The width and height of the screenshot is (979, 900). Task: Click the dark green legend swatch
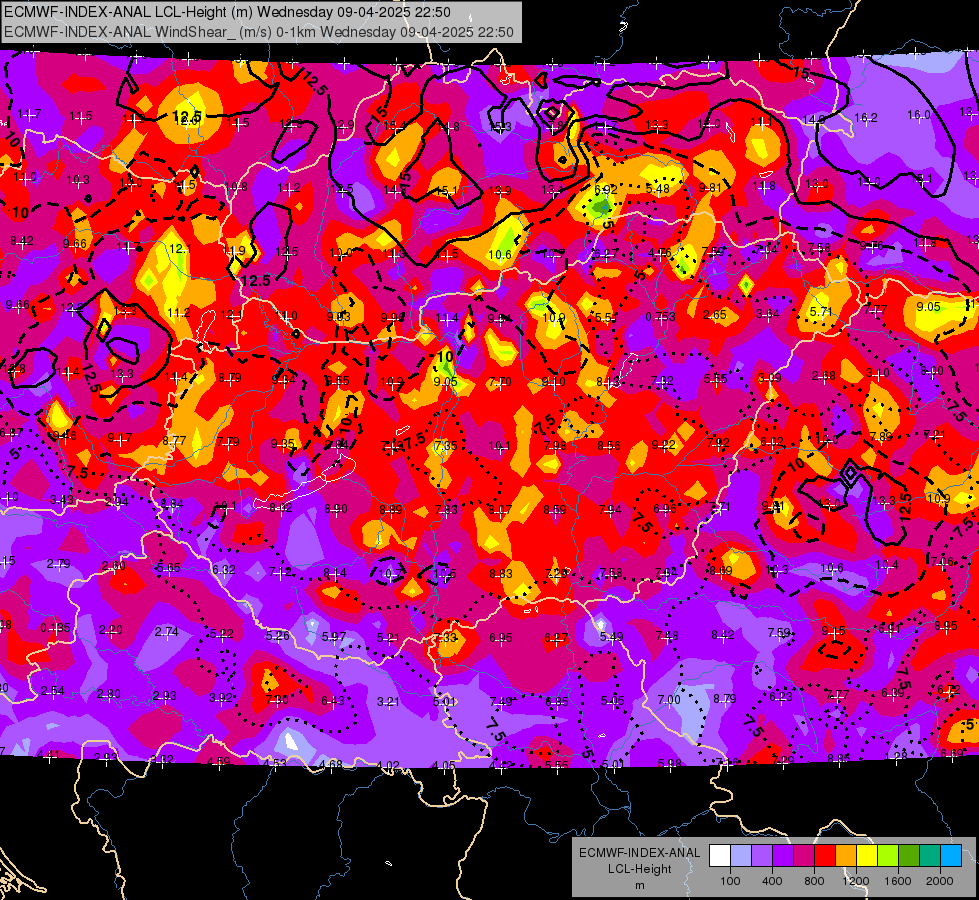tap(908, 855)
